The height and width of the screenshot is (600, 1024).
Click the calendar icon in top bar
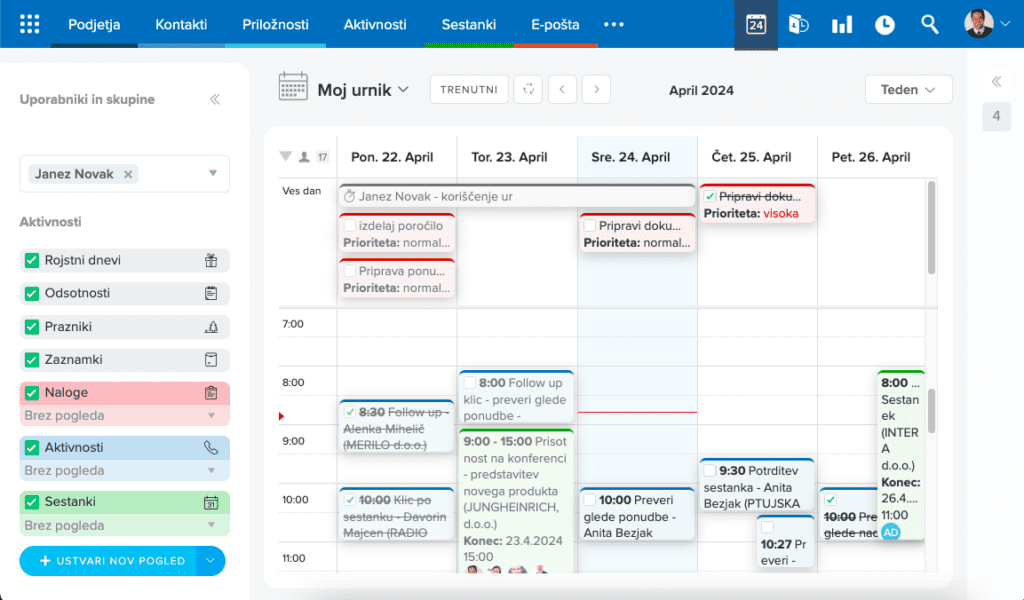click(756, 24)
